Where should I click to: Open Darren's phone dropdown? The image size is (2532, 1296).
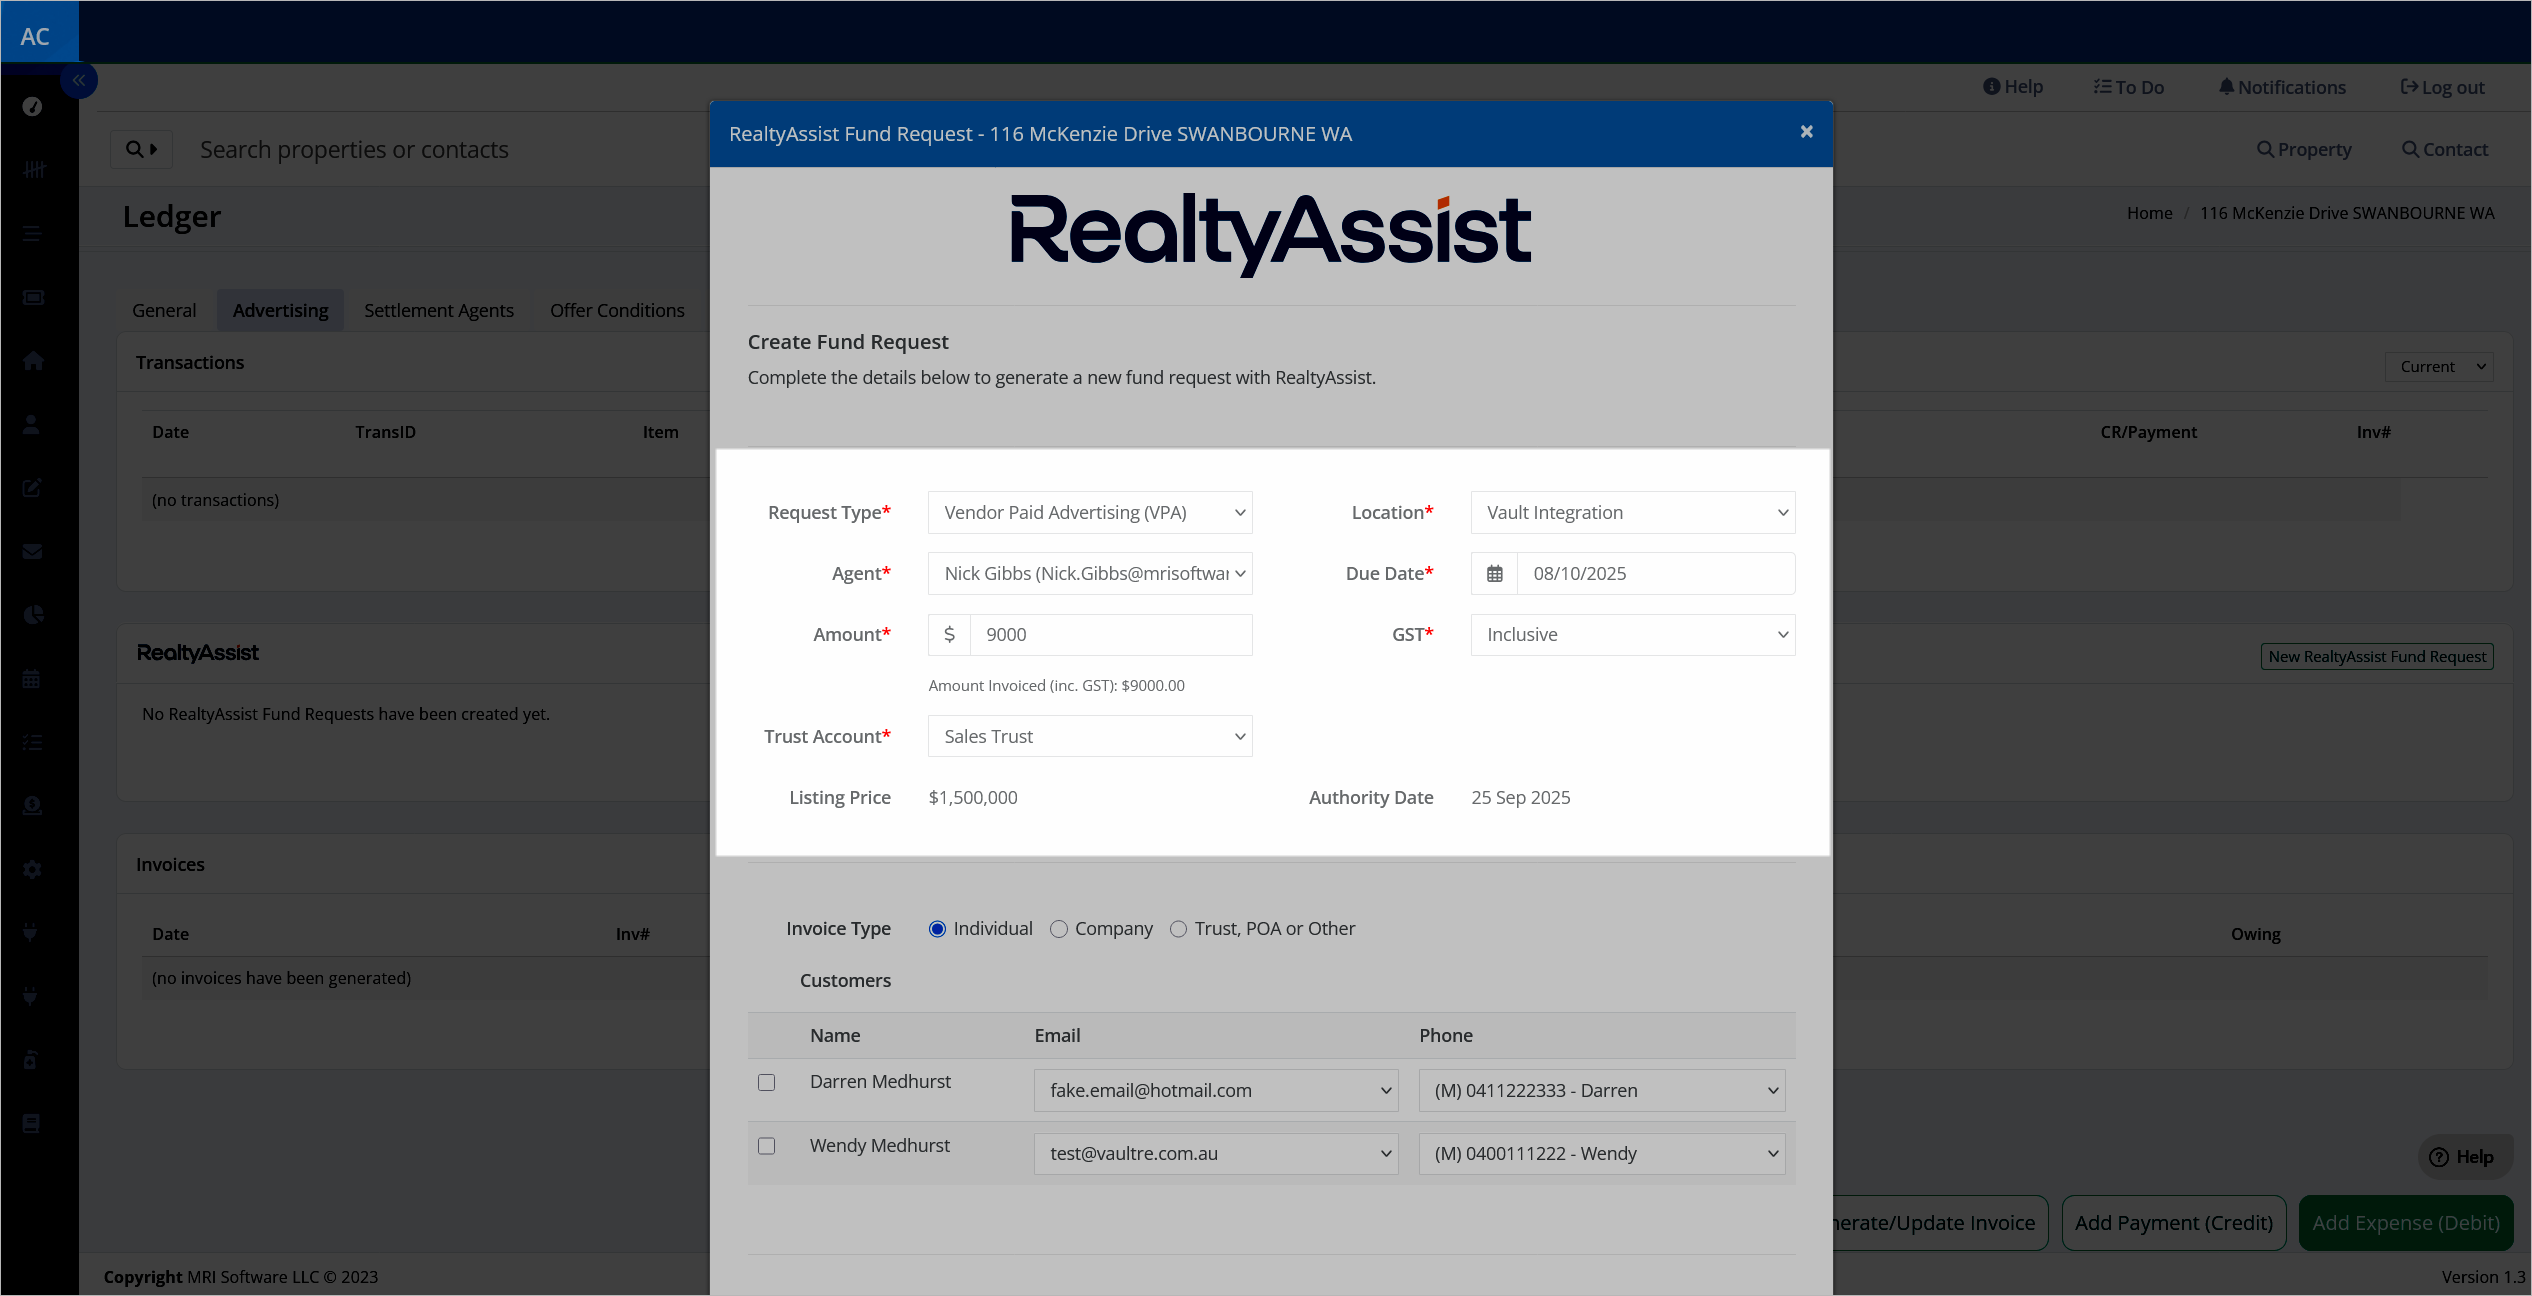pos(1601,1091)
